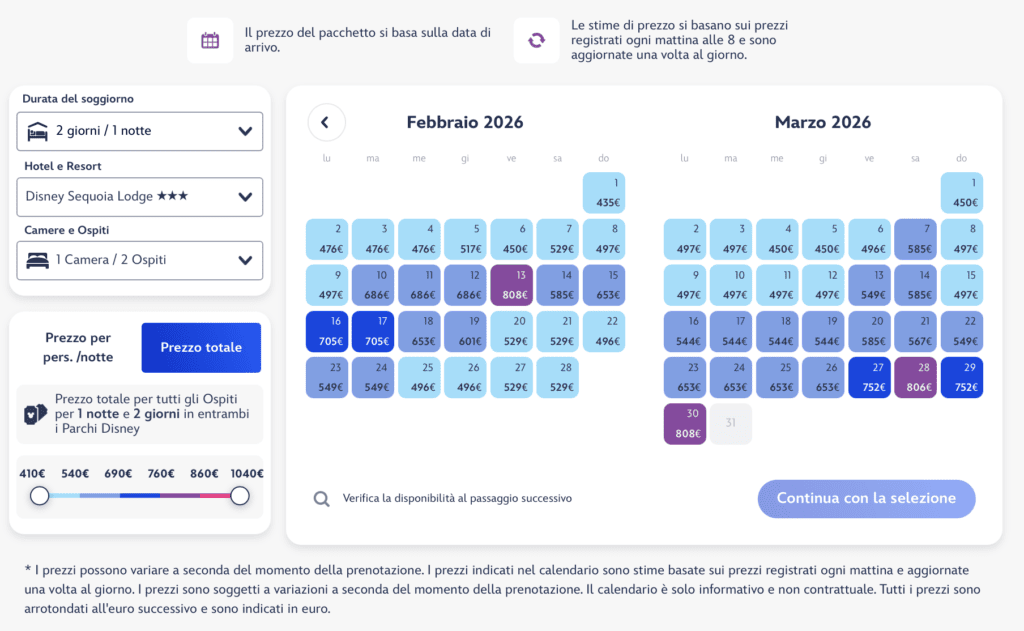Click the bed icon in the stay duration field
The width and height of the screenshot is (1024, 631).
coord(37,131)
